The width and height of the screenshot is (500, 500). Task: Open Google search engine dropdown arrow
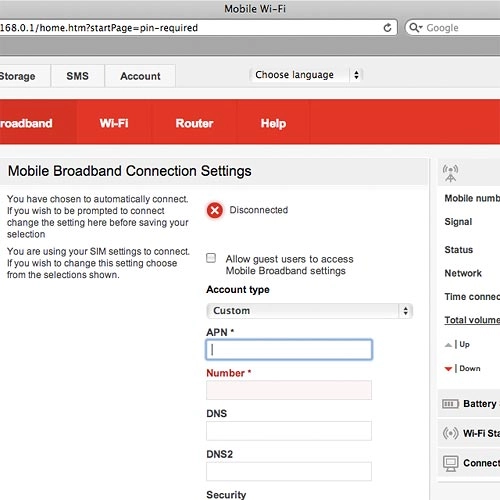(x=421, y=27)
